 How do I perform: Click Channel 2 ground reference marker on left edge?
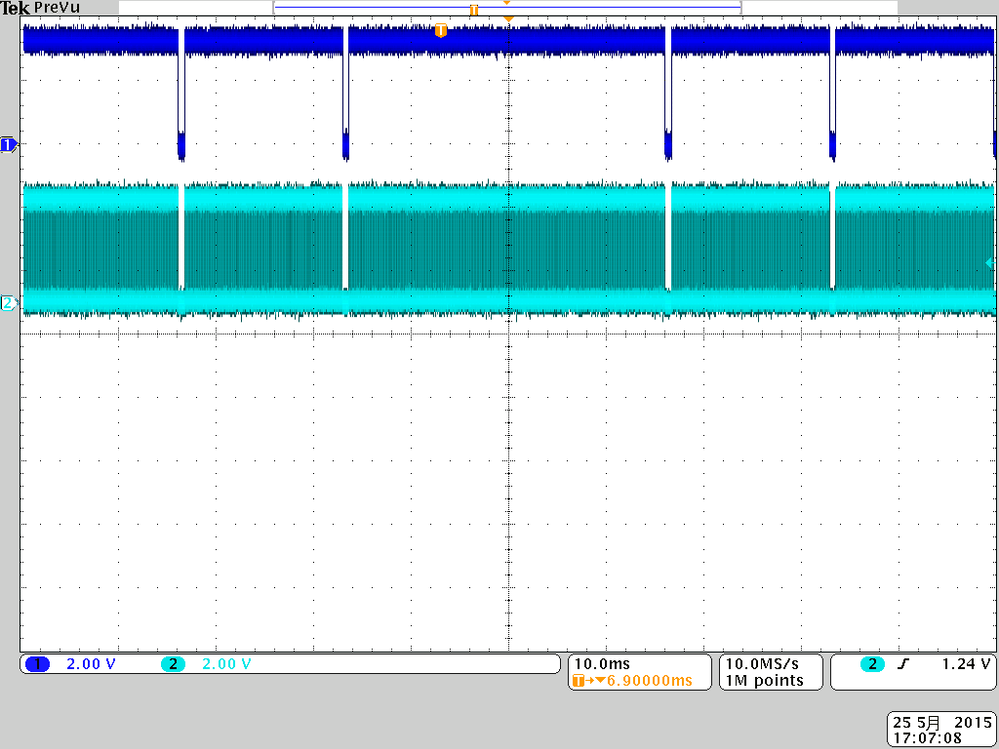pyautogui.click(x=7, y=301)
